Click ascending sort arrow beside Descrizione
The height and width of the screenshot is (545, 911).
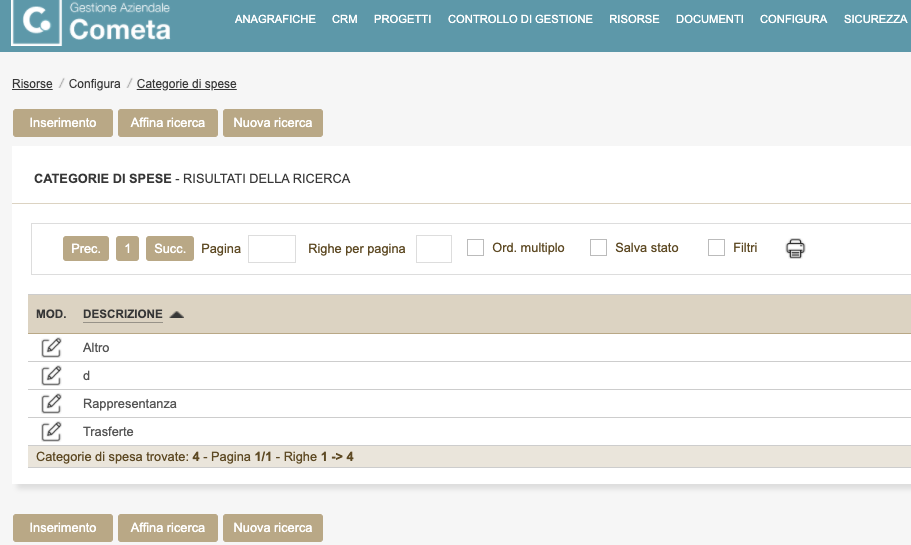177,315
